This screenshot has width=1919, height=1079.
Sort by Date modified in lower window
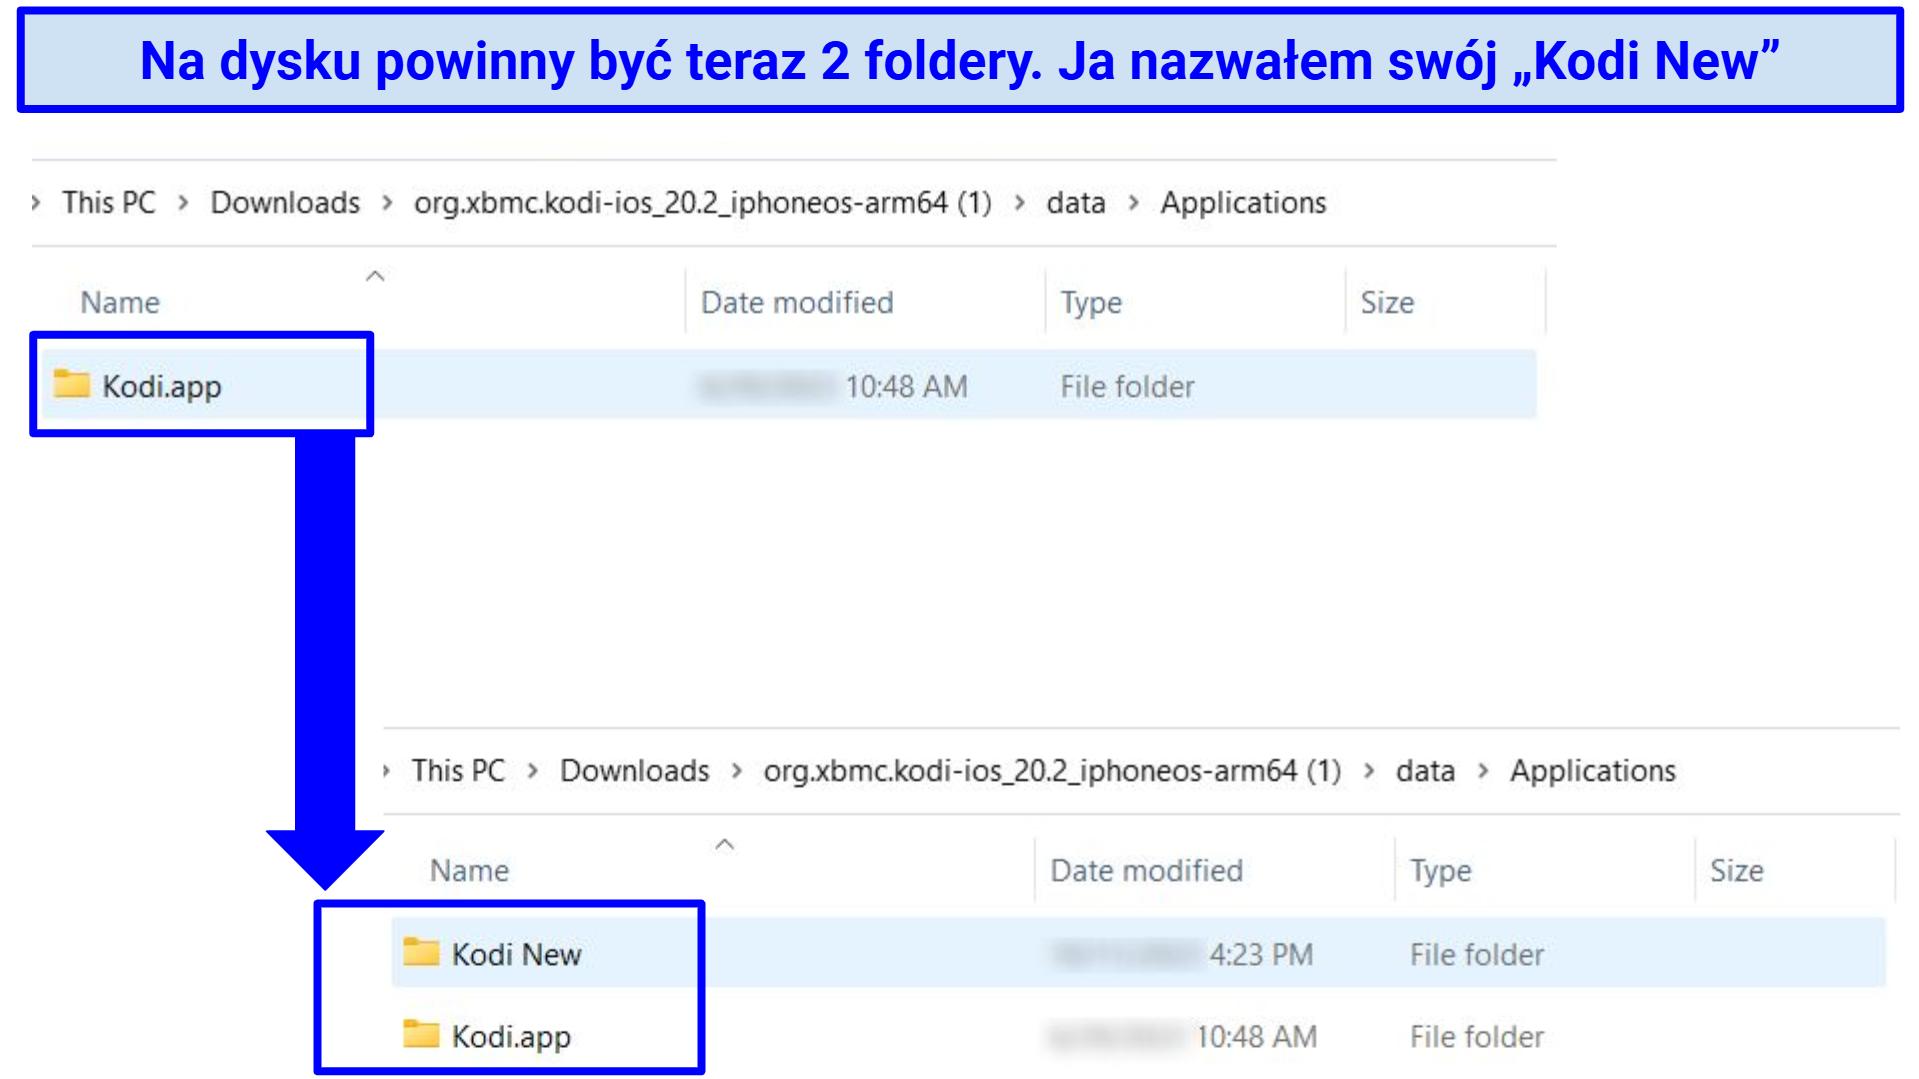[x=1146, y=871]
